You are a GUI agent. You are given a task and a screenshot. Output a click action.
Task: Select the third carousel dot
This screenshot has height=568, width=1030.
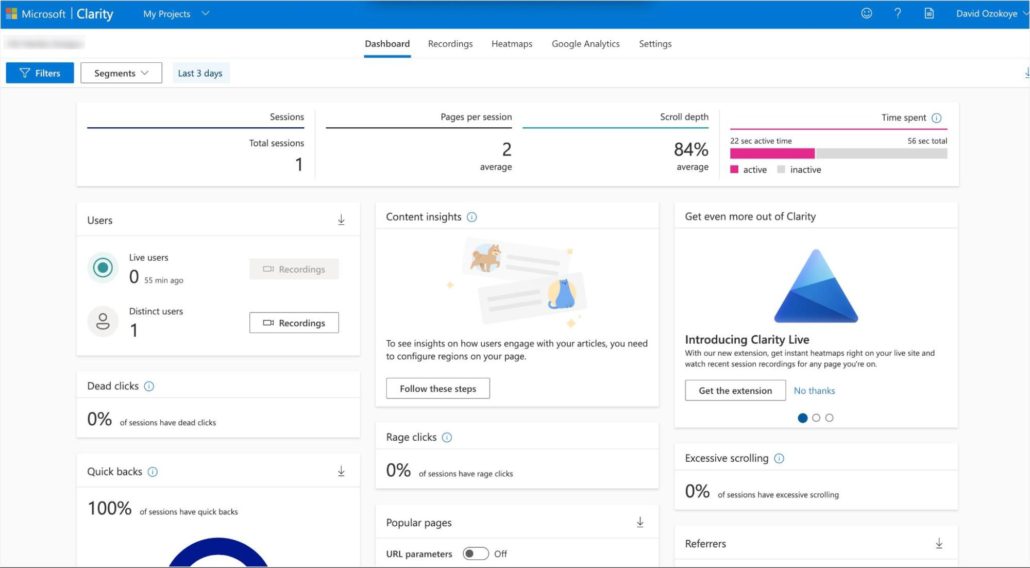(829, 418)
